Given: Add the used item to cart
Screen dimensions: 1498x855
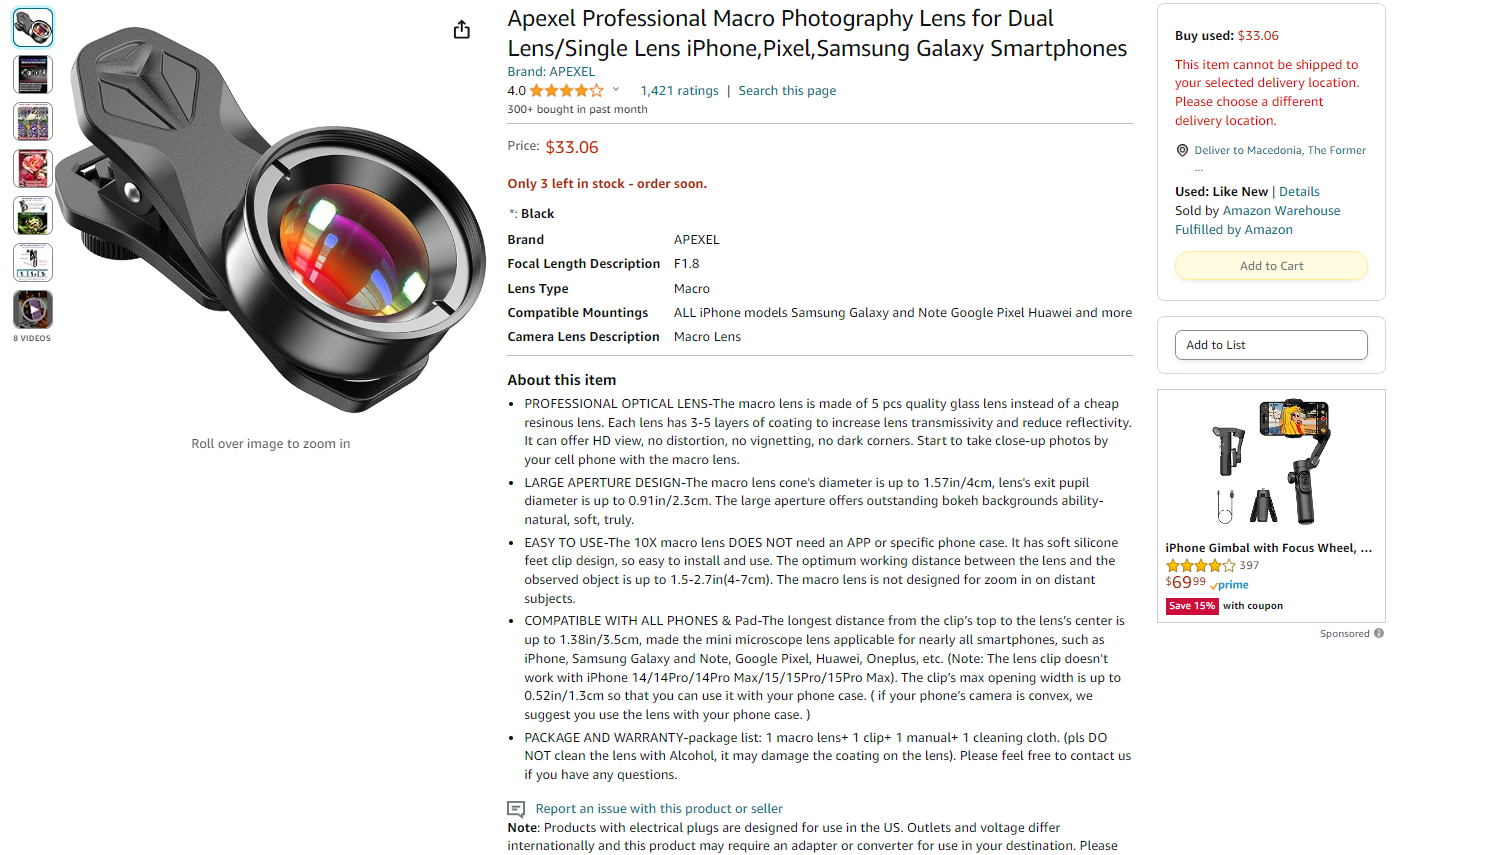Looking at the screenshot, I should (x=1271, y=266).
